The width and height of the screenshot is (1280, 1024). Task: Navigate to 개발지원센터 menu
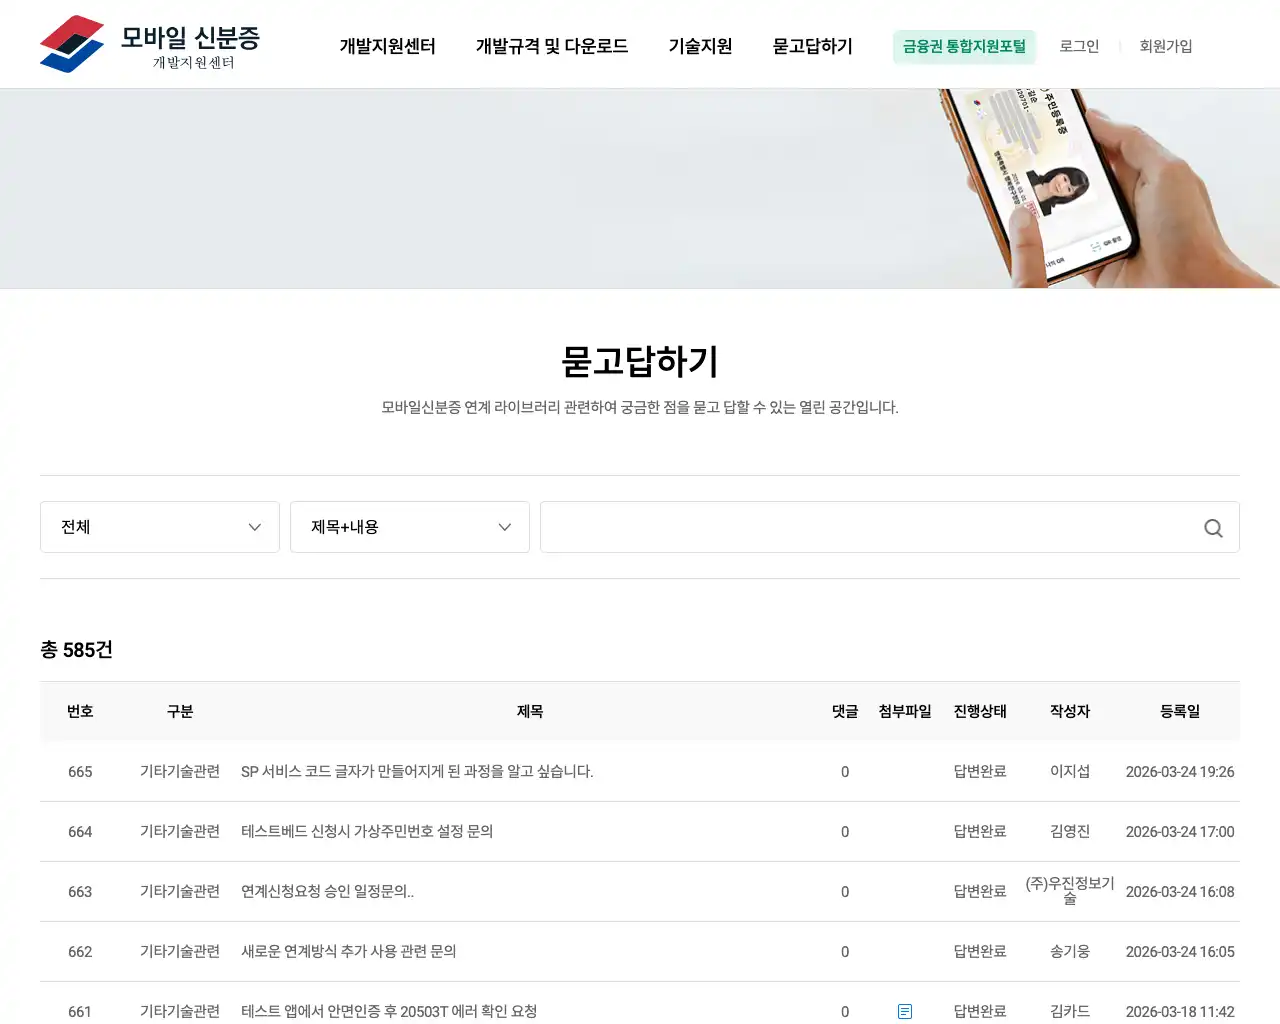point(387,46)
